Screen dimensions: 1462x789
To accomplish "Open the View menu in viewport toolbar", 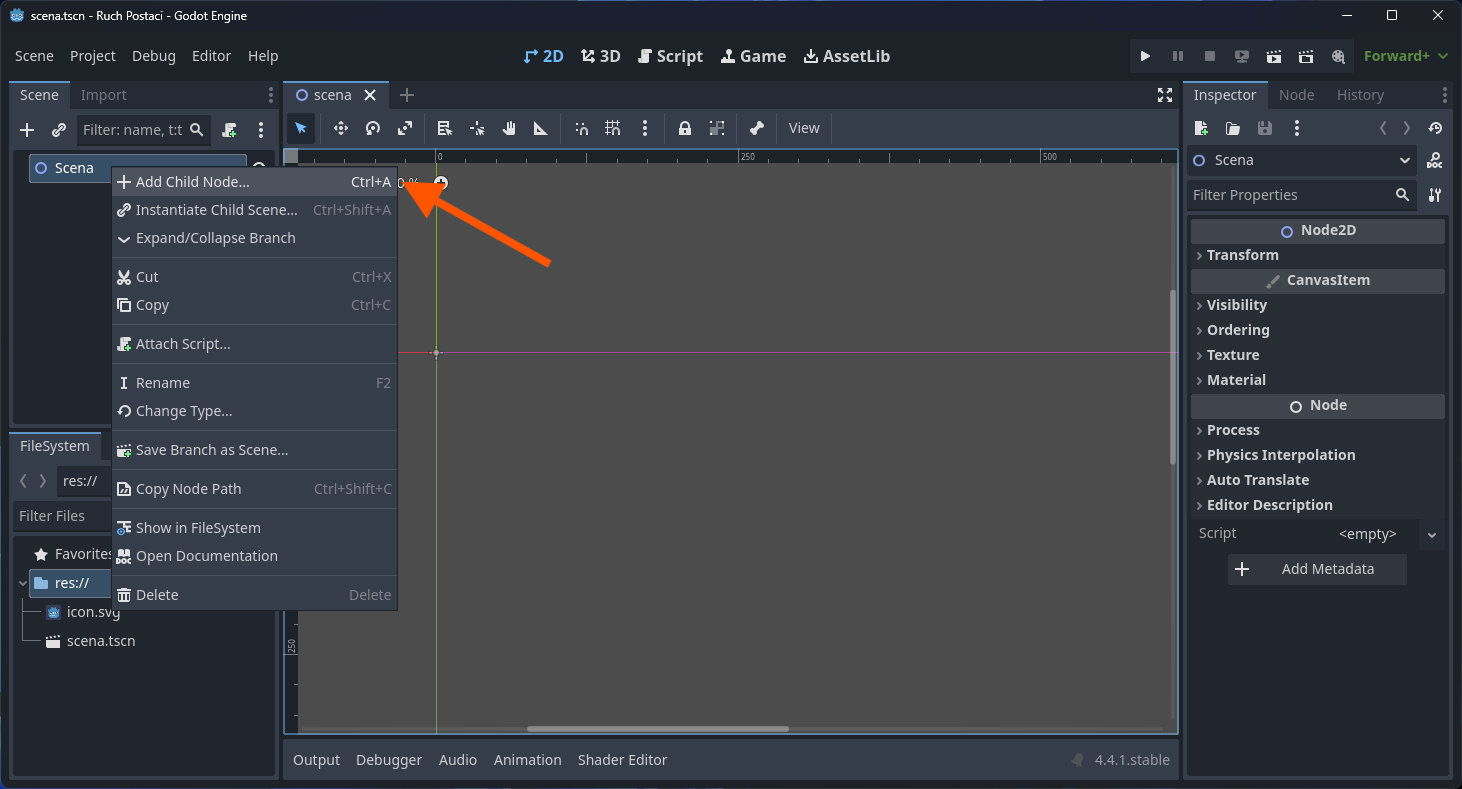I will point(804,128).
